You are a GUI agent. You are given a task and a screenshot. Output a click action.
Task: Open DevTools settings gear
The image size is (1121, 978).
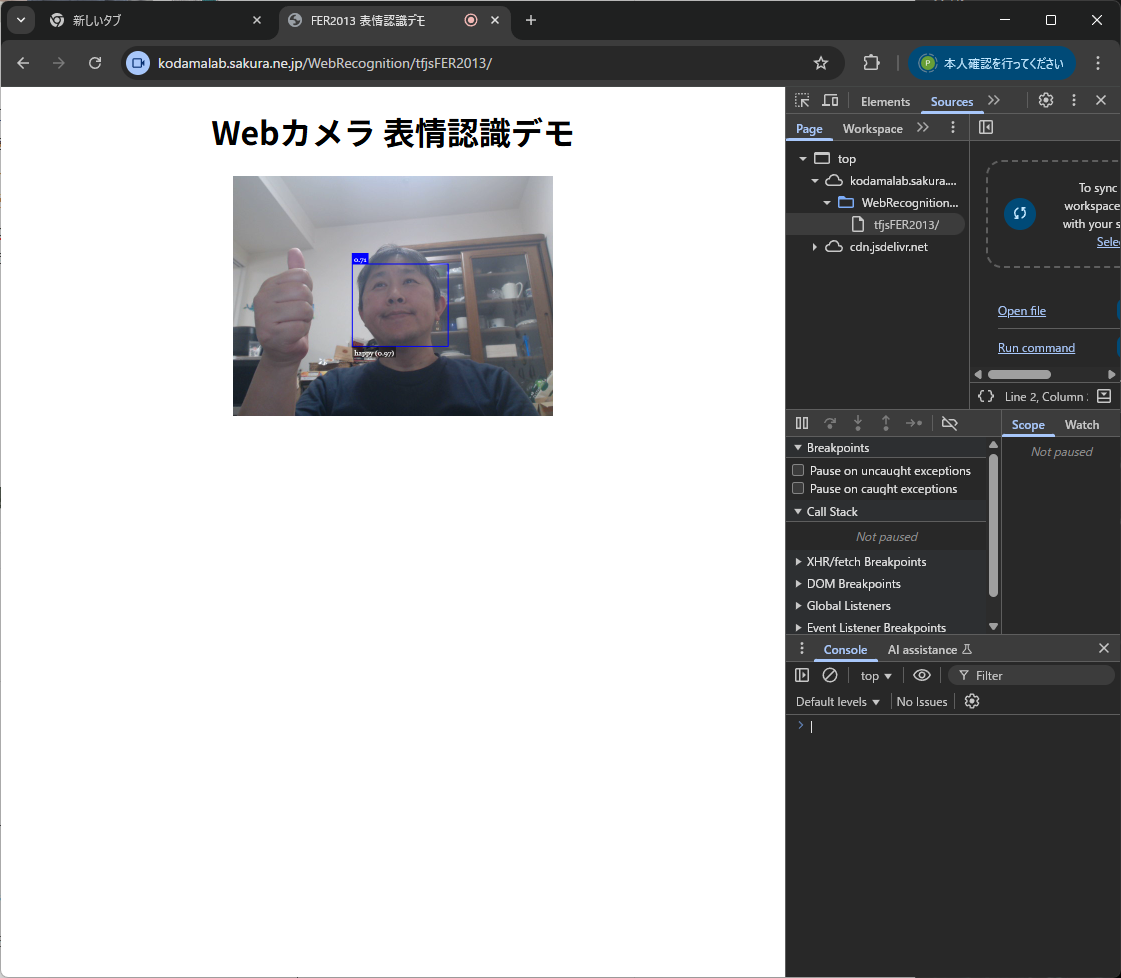point(1046,100)
